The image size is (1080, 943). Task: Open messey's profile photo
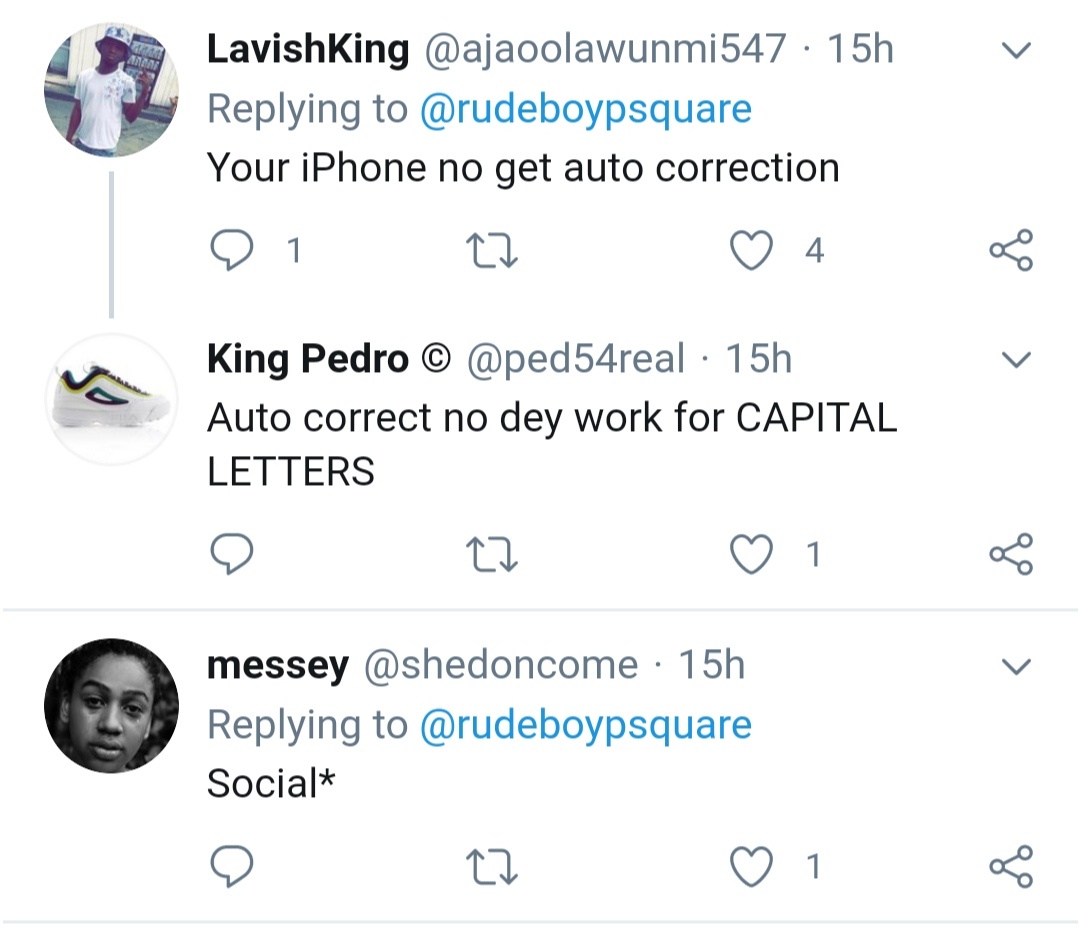pos(111,706)
